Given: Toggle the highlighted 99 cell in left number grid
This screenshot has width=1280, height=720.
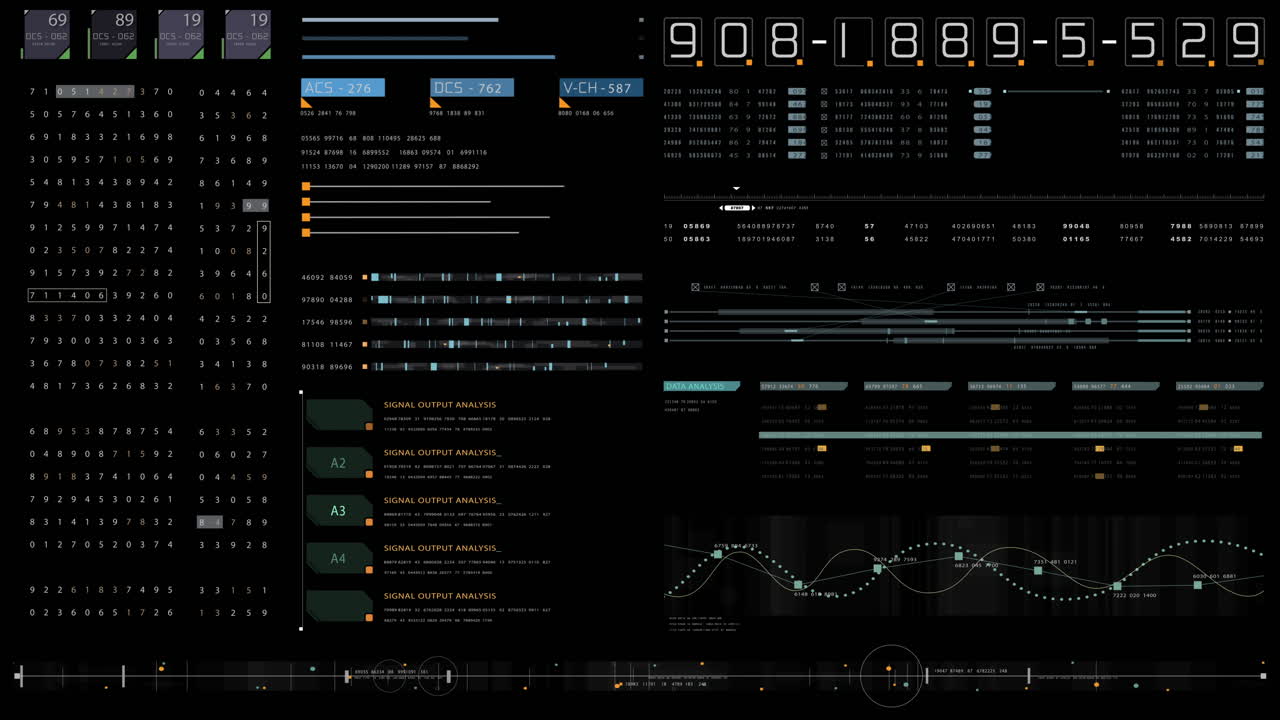Looking at the screenshot, I should [x=257, y=204].
